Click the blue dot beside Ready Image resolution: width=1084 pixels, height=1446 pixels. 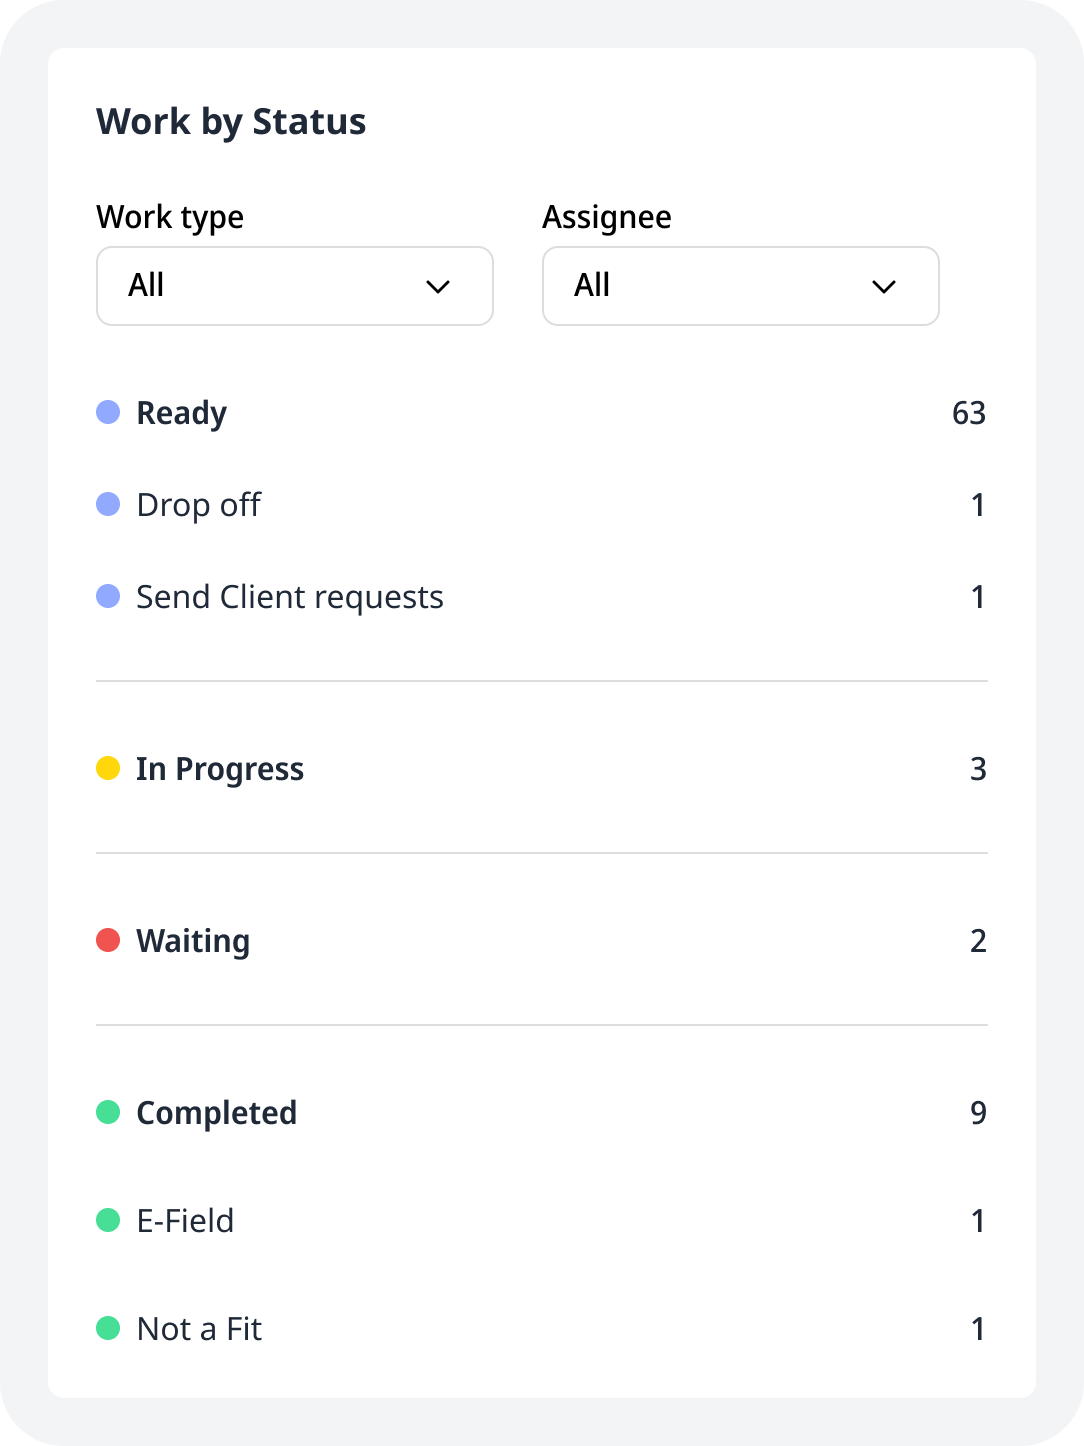click(x=108, y=412)
